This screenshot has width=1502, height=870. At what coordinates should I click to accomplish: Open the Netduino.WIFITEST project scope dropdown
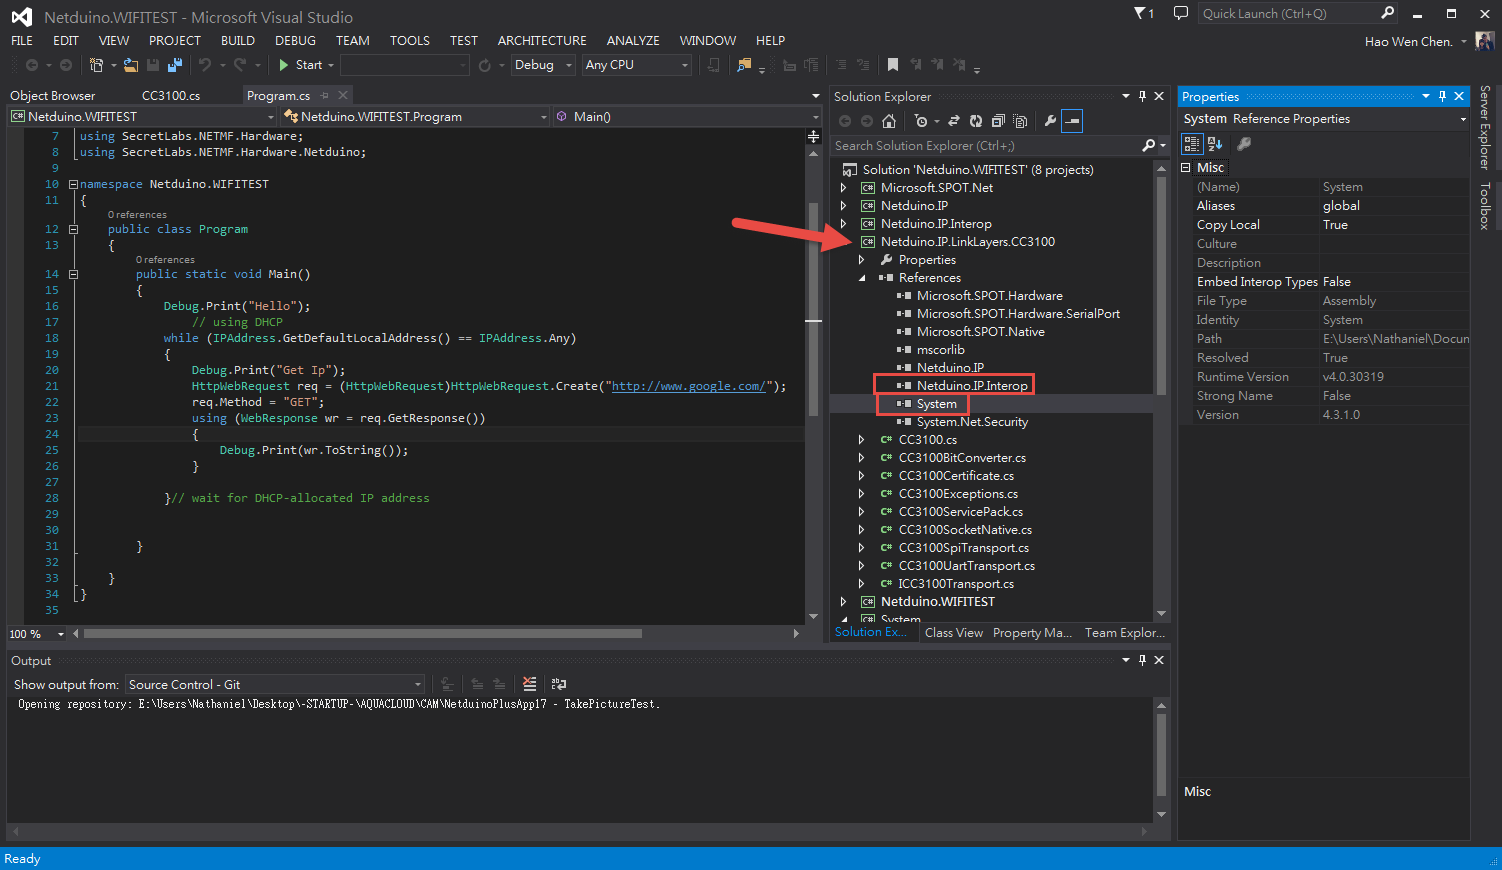click(270, 117)
